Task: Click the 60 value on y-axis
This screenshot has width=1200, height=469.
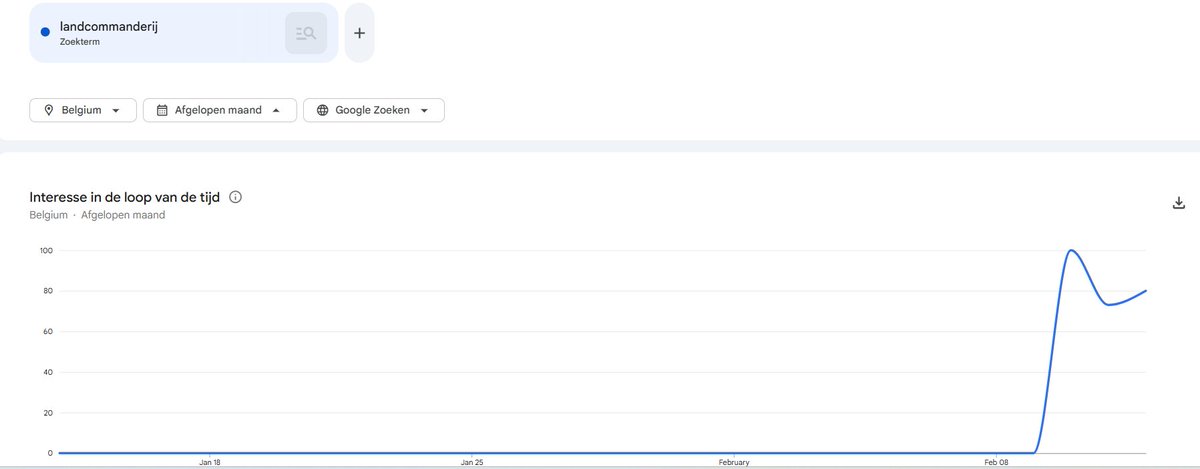Action: [48, 332]
